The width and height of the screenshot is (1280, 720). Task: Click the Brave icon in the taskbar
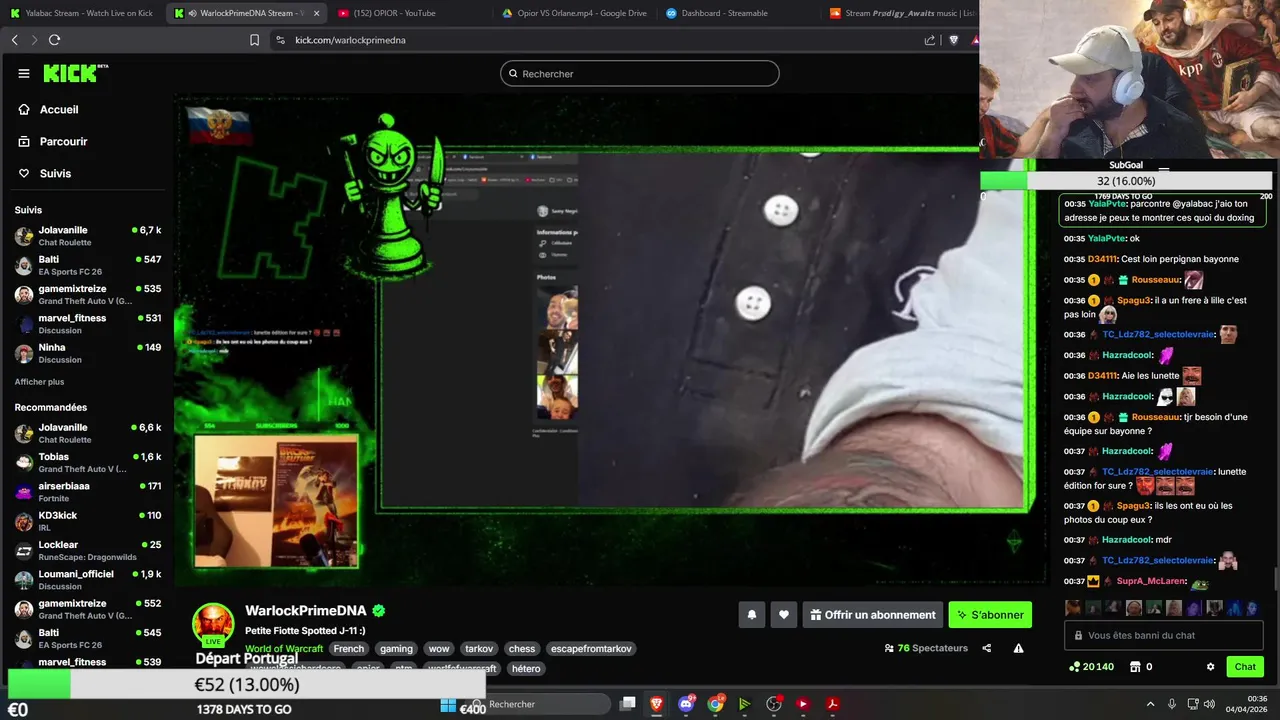click(656, 704)
